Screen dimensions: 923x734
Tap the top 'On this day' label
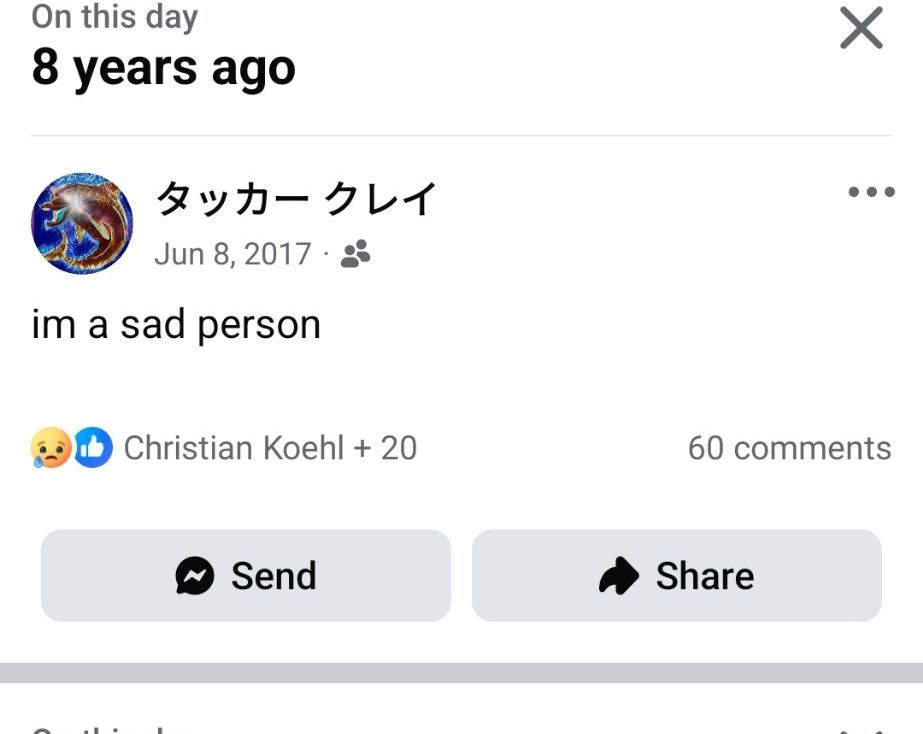point(114,16)
